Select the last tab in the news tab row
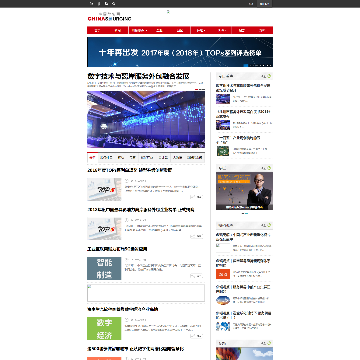 pos(195,157)
